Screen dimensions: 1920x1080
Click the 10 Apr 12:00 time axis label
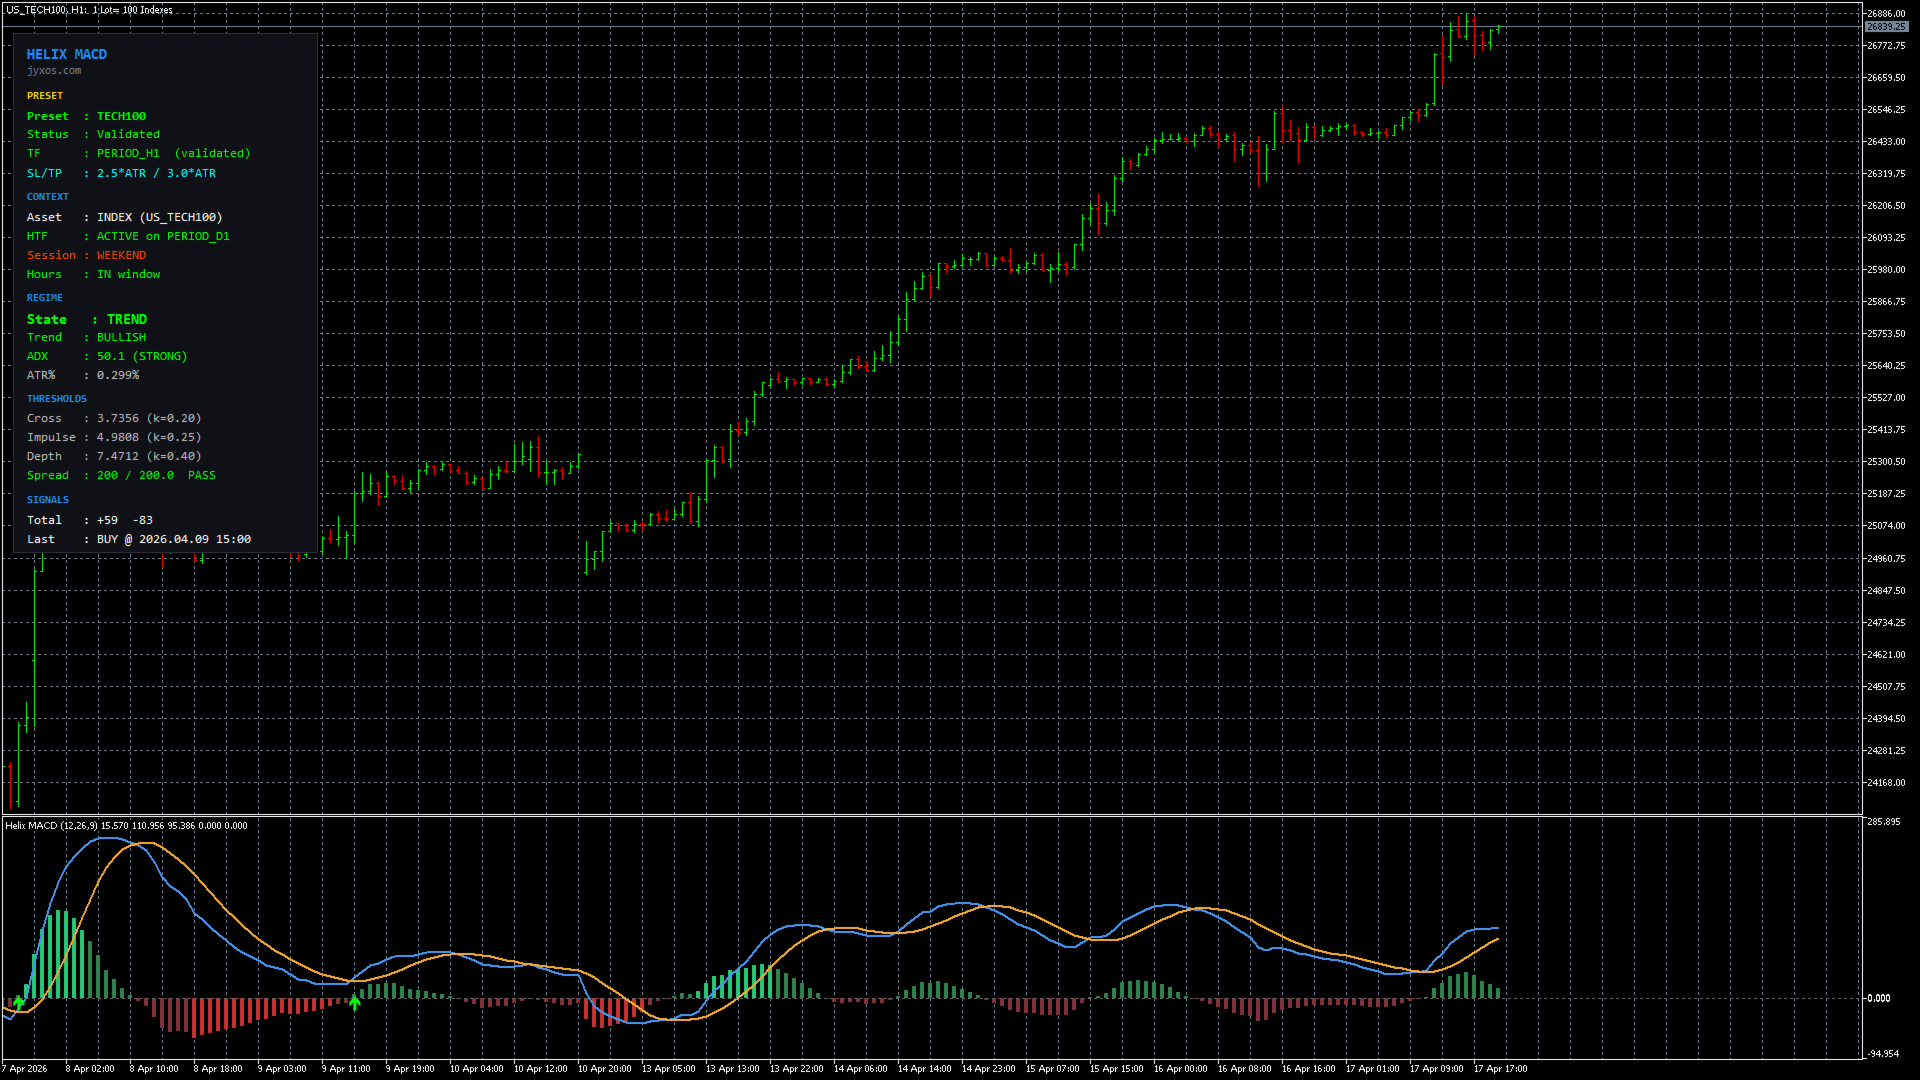pyautogui.click(x=540, y=1069)
